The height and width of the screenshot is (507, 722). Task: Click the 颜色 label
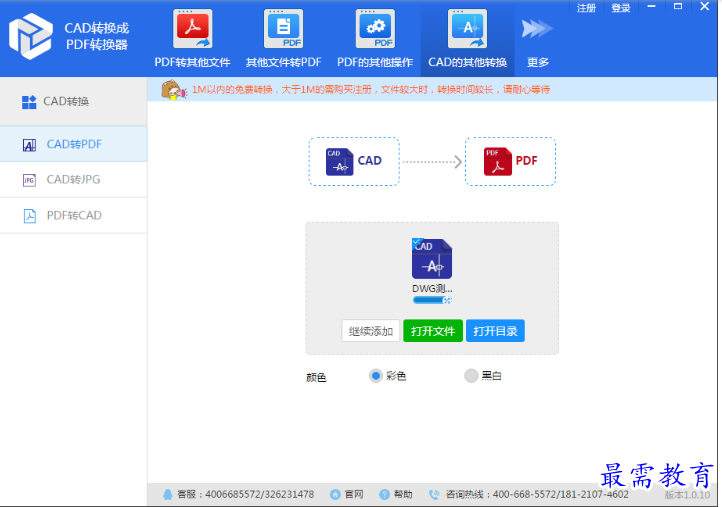(x=316, y=378)
